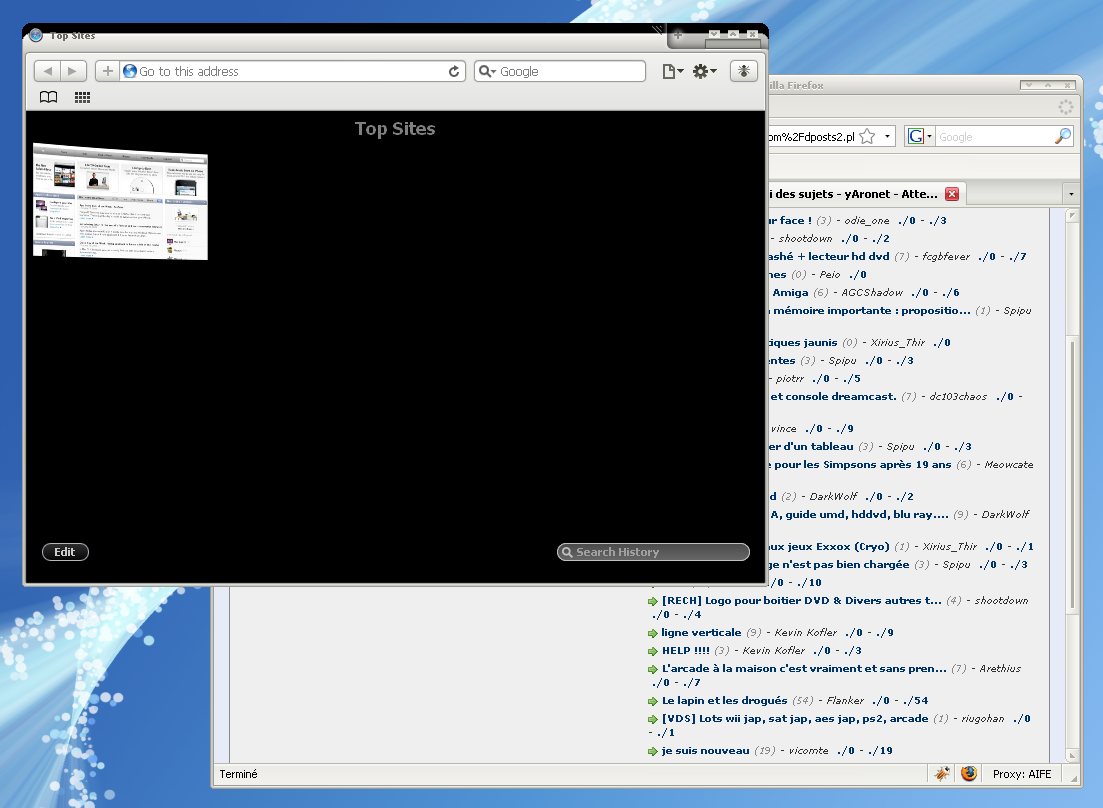1103x808 pixels.
Task: Close the yAronet tab in Firefox
Action: click(x=952, y=193)
